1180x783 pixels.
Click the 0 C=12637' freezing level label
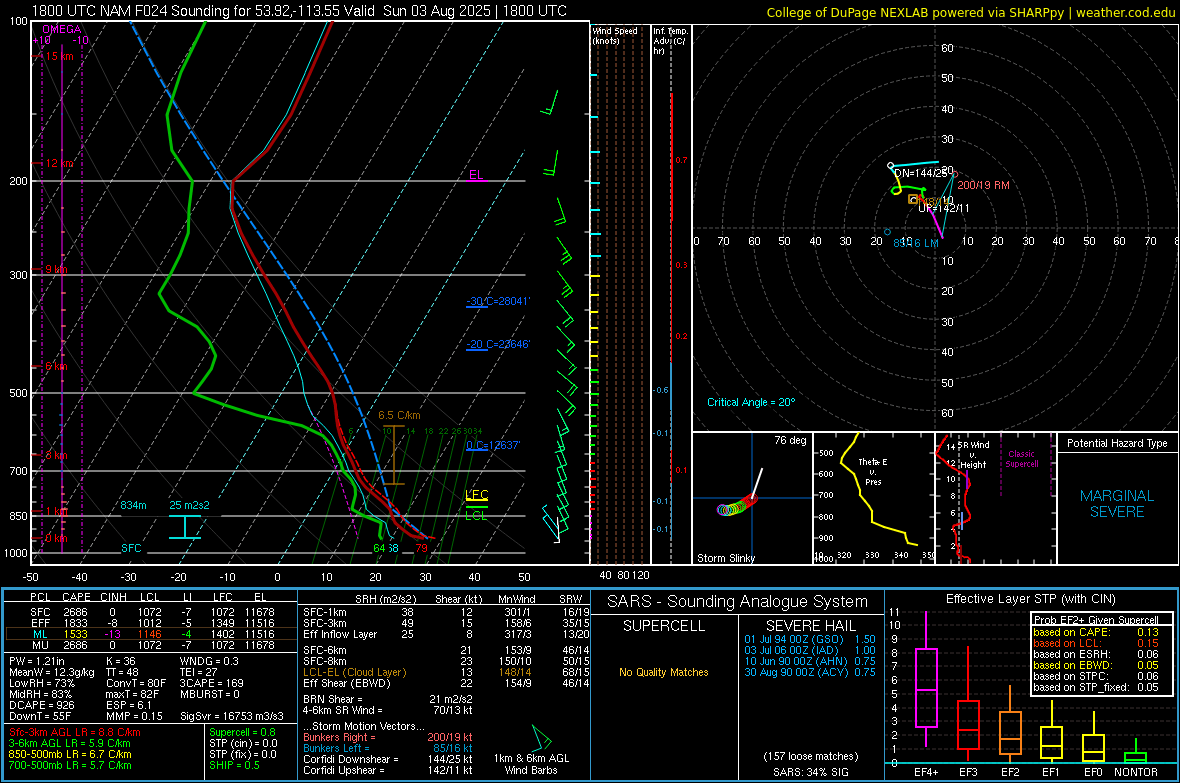pos(493,445)
